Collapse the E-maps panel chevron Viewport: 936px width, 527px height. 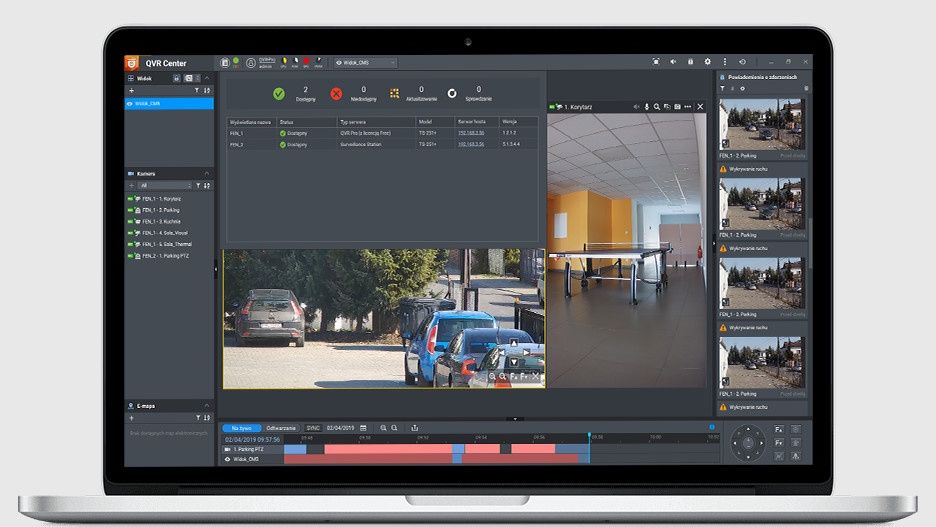(x=207, y=406)
